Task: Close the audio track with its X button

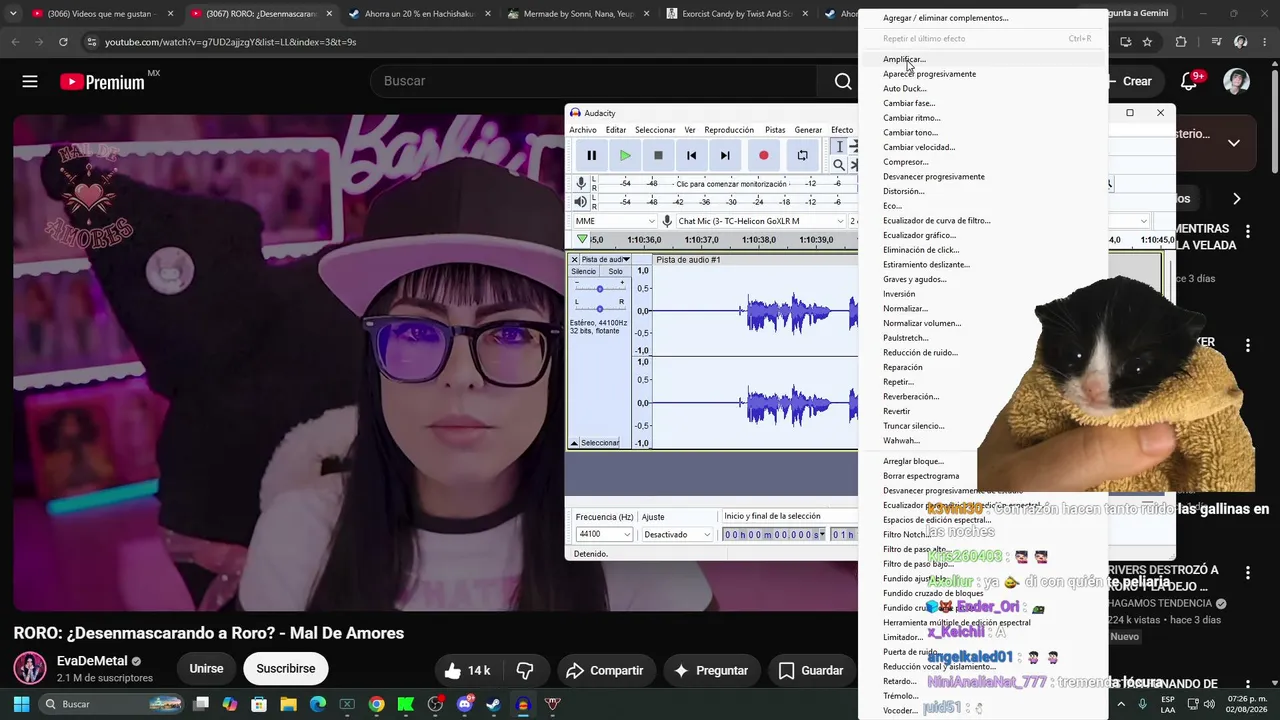Action: tap(574, 260)
